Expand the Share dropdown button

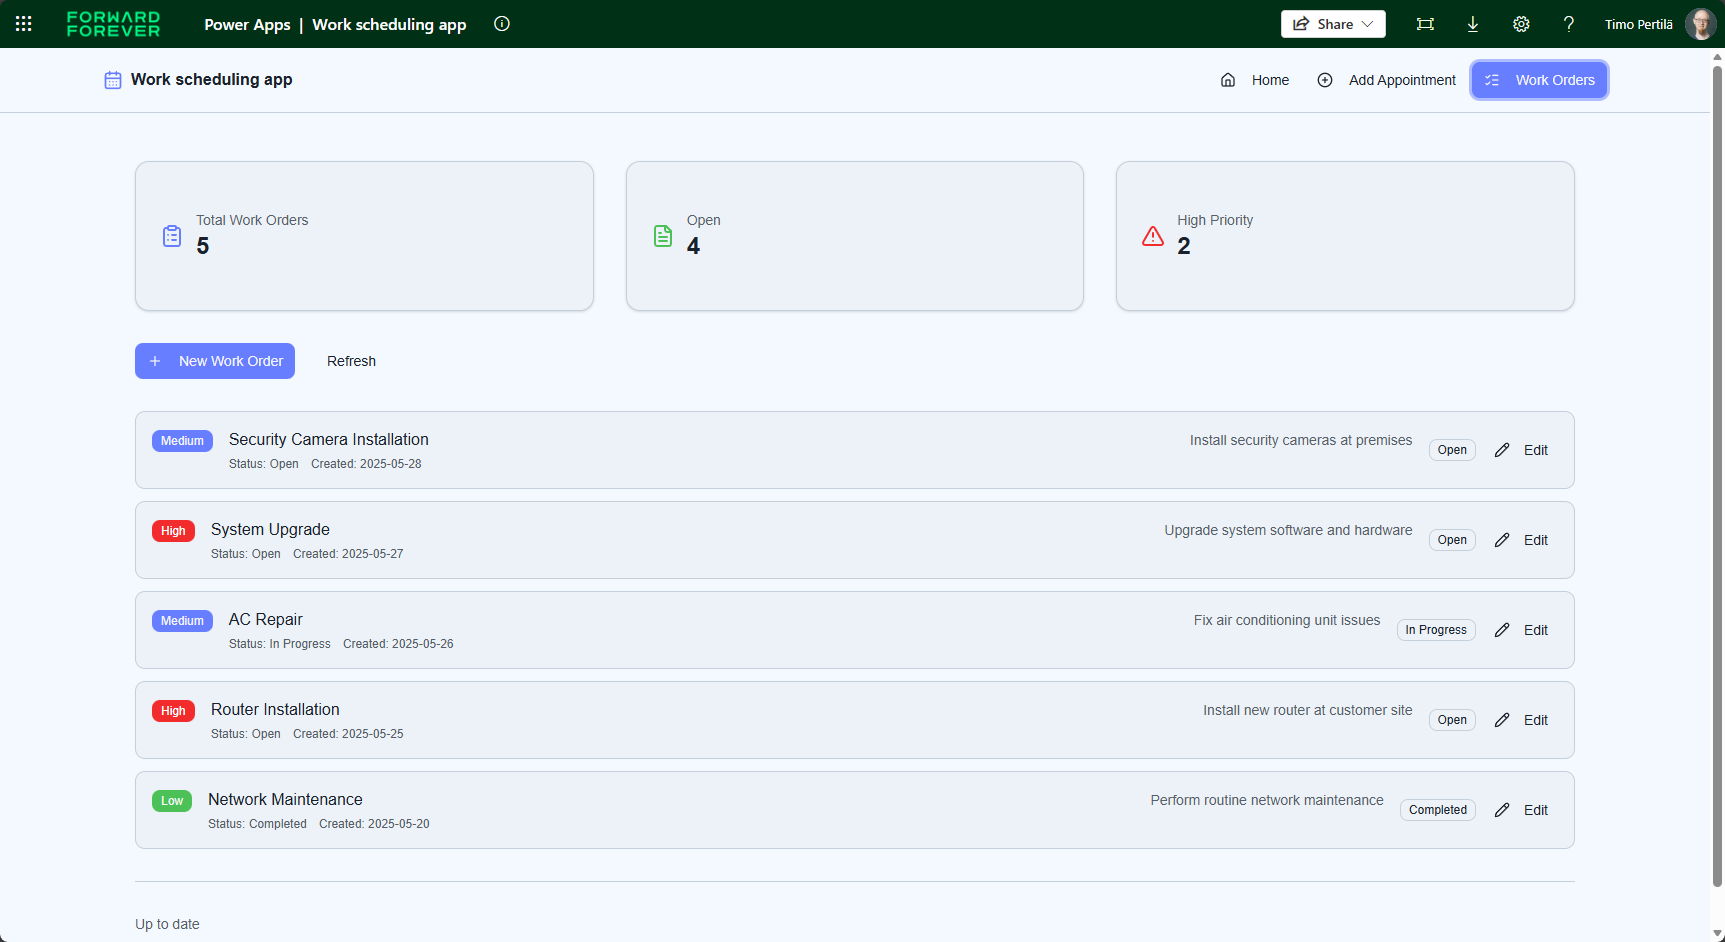pyautogui.click(x=1333, y=24)
